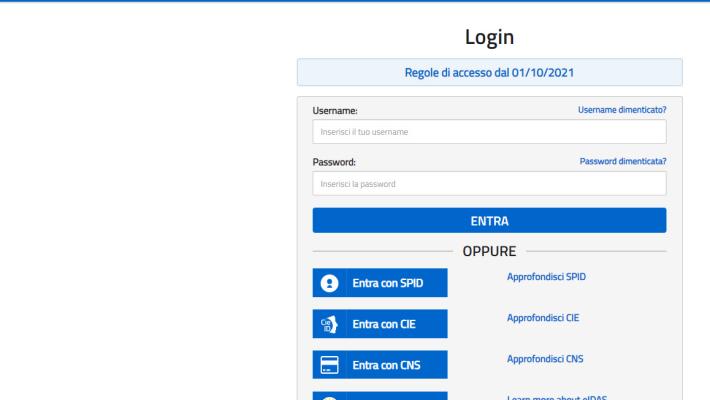This screenshot has height=400, width=710.
Task: Follow the Approfondisci CIE link
Action: pos(542,317)
